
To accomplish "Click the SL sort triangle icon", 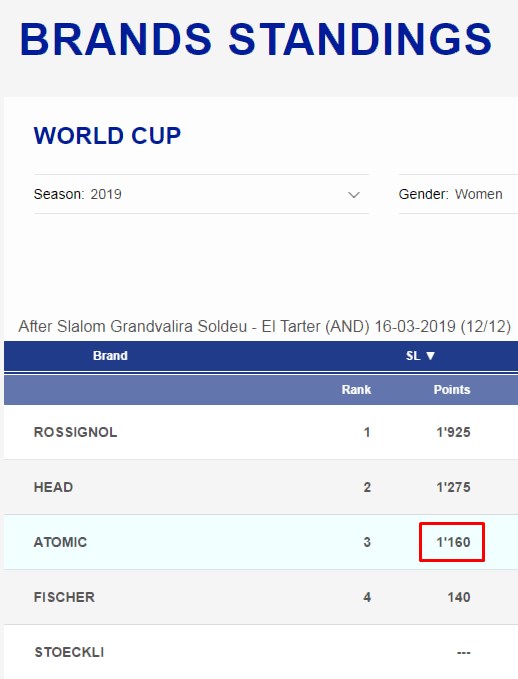I will click(430, 356).
